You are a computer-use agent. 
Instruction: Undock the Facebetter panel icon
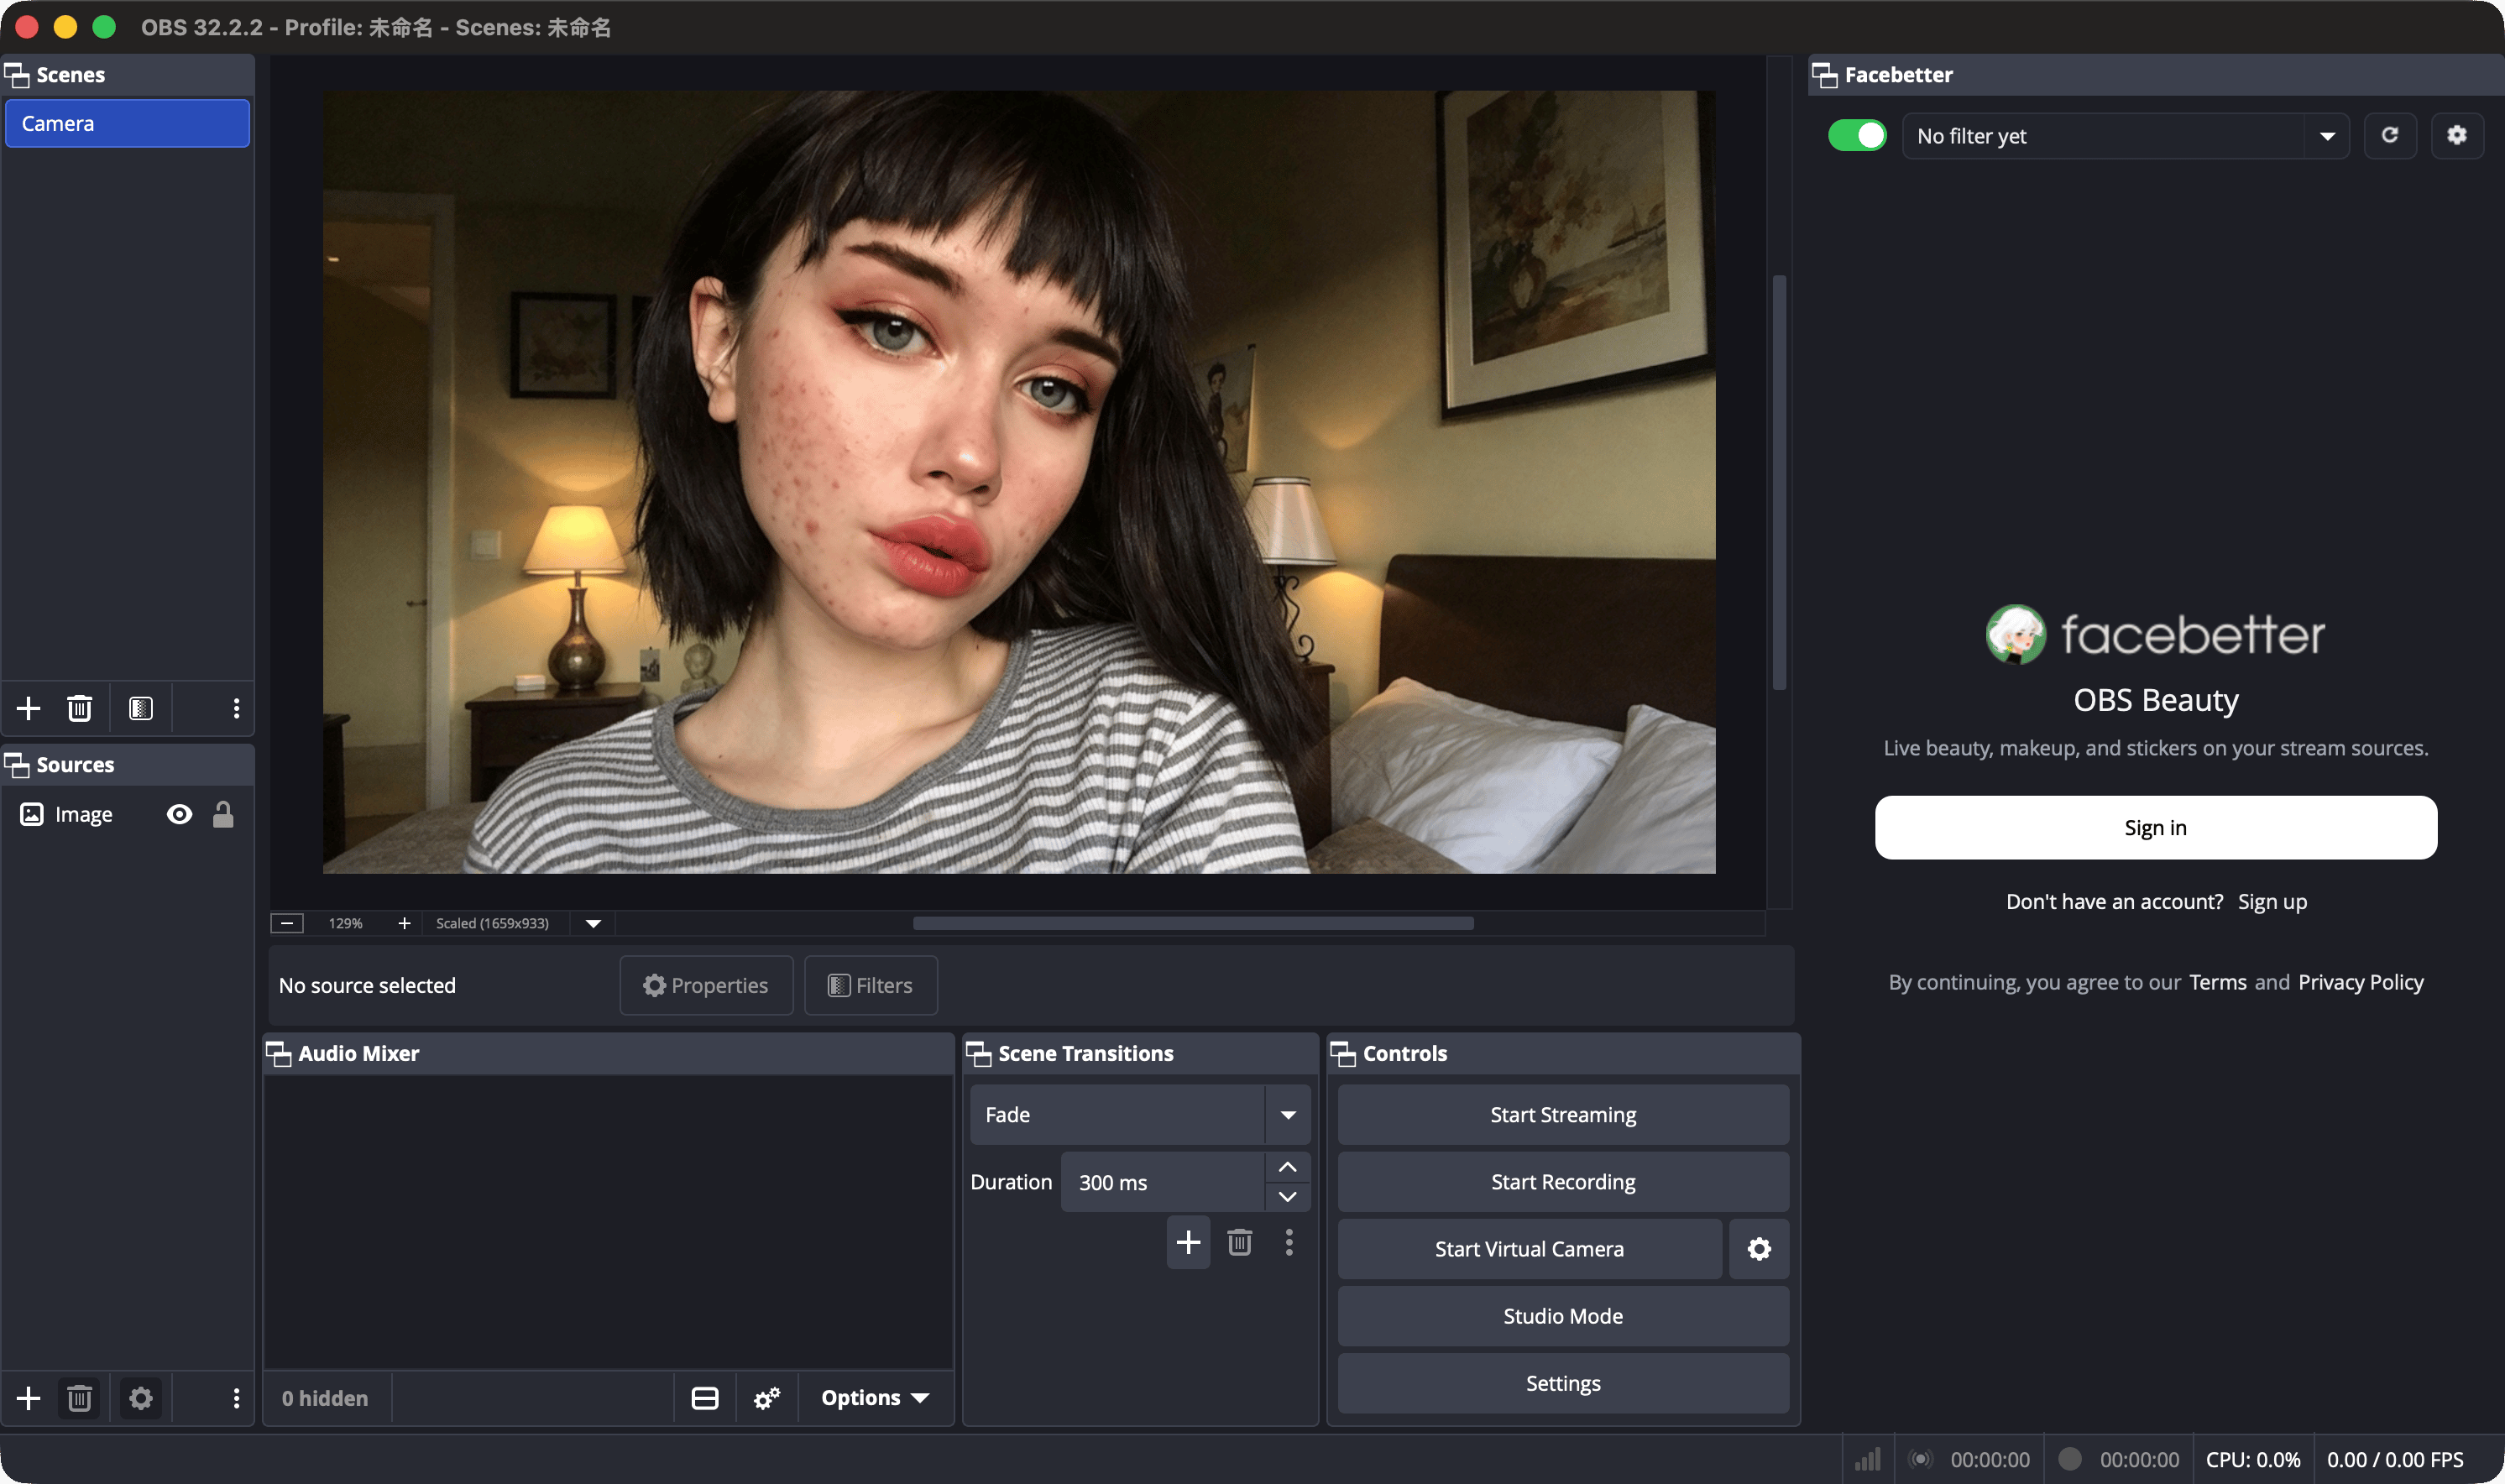[x=1825, y=75]
